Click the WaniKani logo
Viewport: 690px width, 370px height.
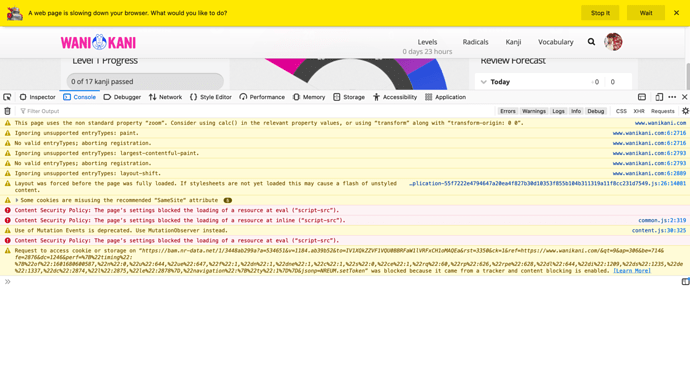[x=98, y=42]
